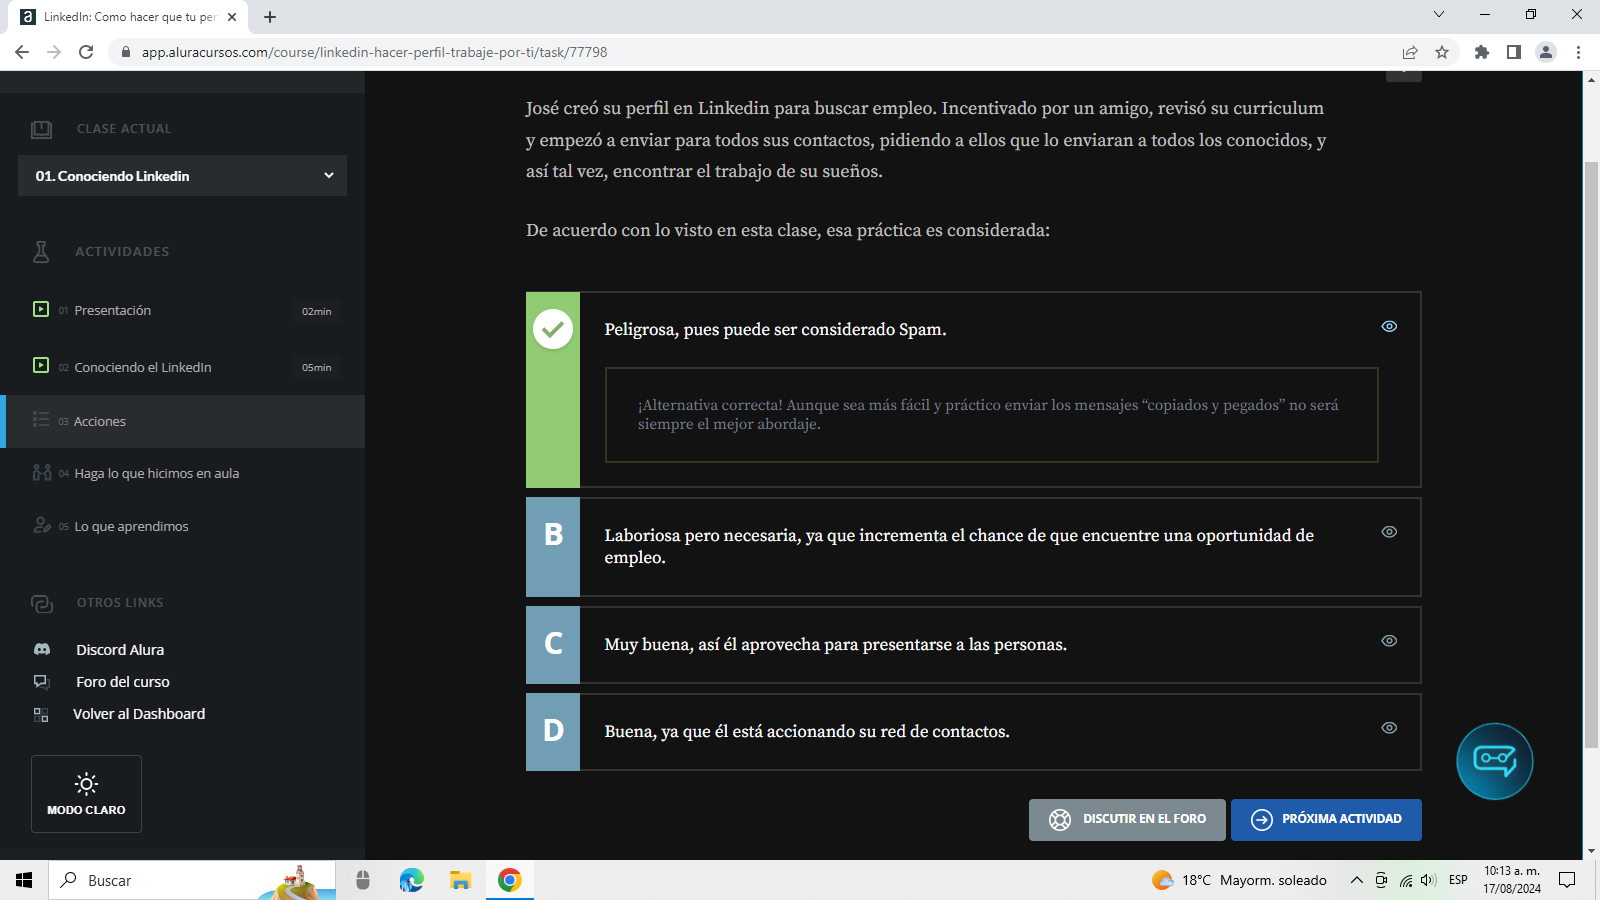This screenshot has height=900, width=1600.
Task: Open volume control in system tray
Action: click(1428, 880)
